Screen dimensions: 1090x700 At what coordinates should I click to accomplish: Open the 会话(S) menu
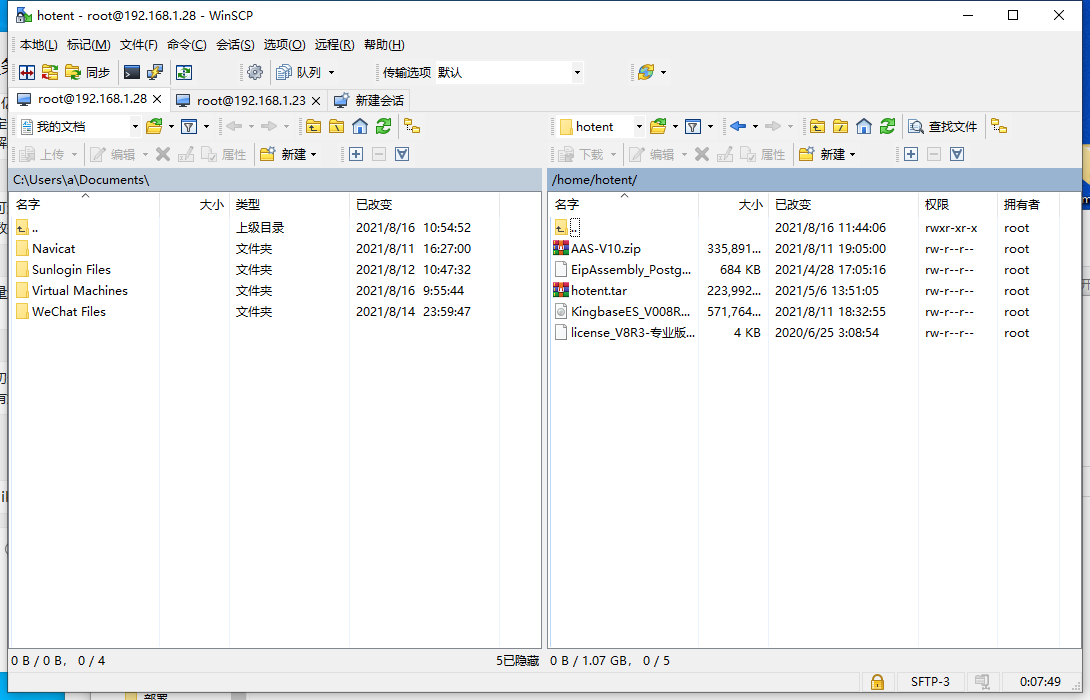[235, 44]
